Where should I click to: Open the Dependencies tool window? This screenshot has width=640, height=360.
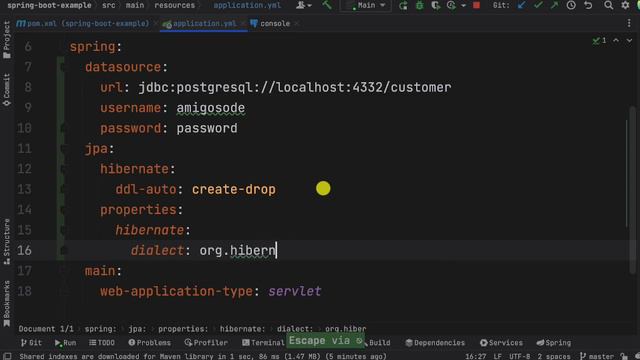pos(435,343)
